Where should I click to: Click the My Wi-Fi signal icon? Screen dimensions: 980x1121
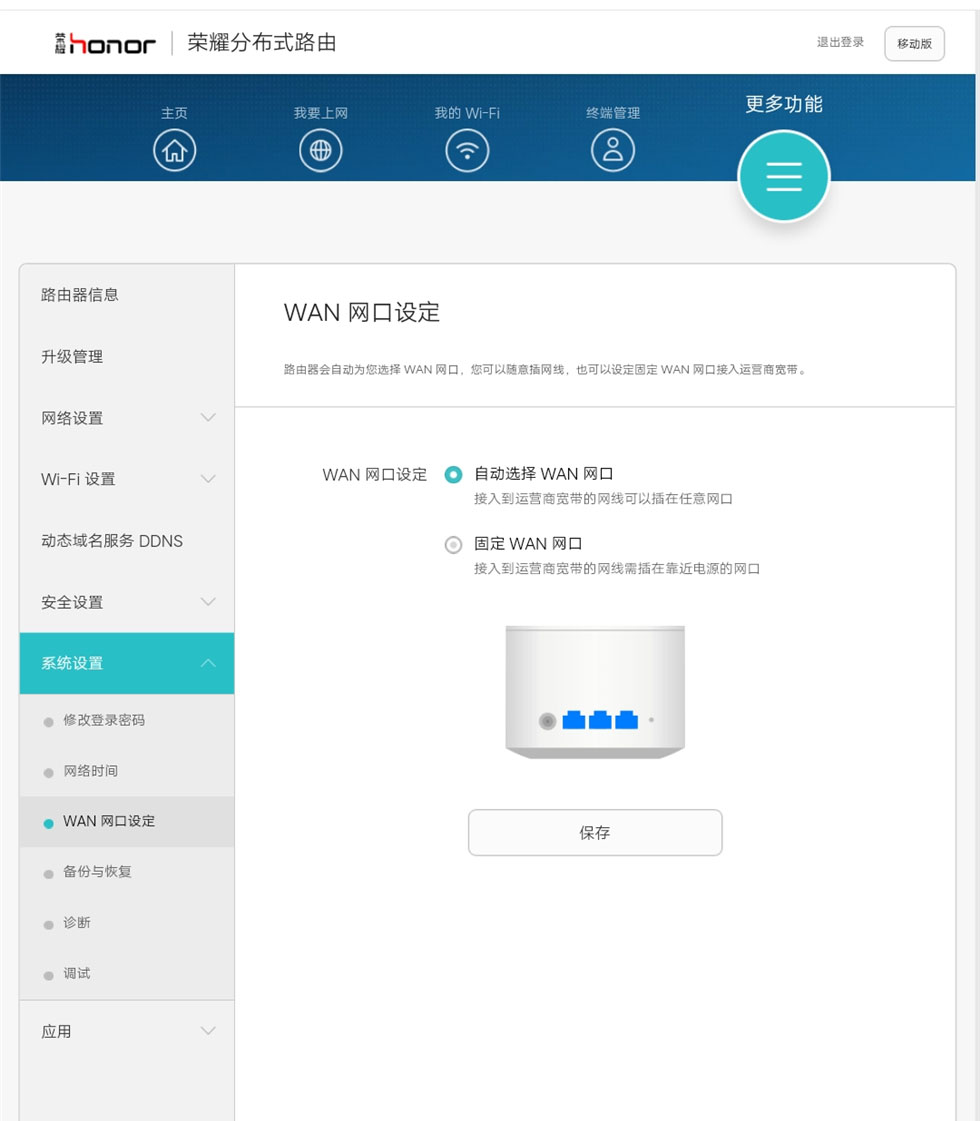pos(466,151)
